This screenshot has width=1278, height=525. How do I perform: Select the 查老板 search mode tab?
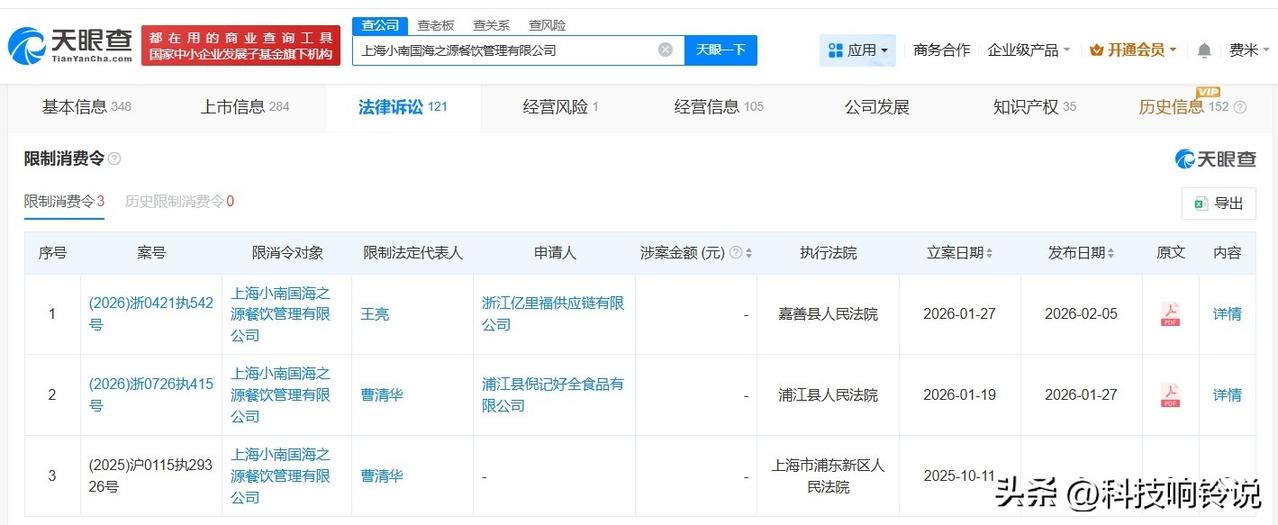(x=435, y=25)
